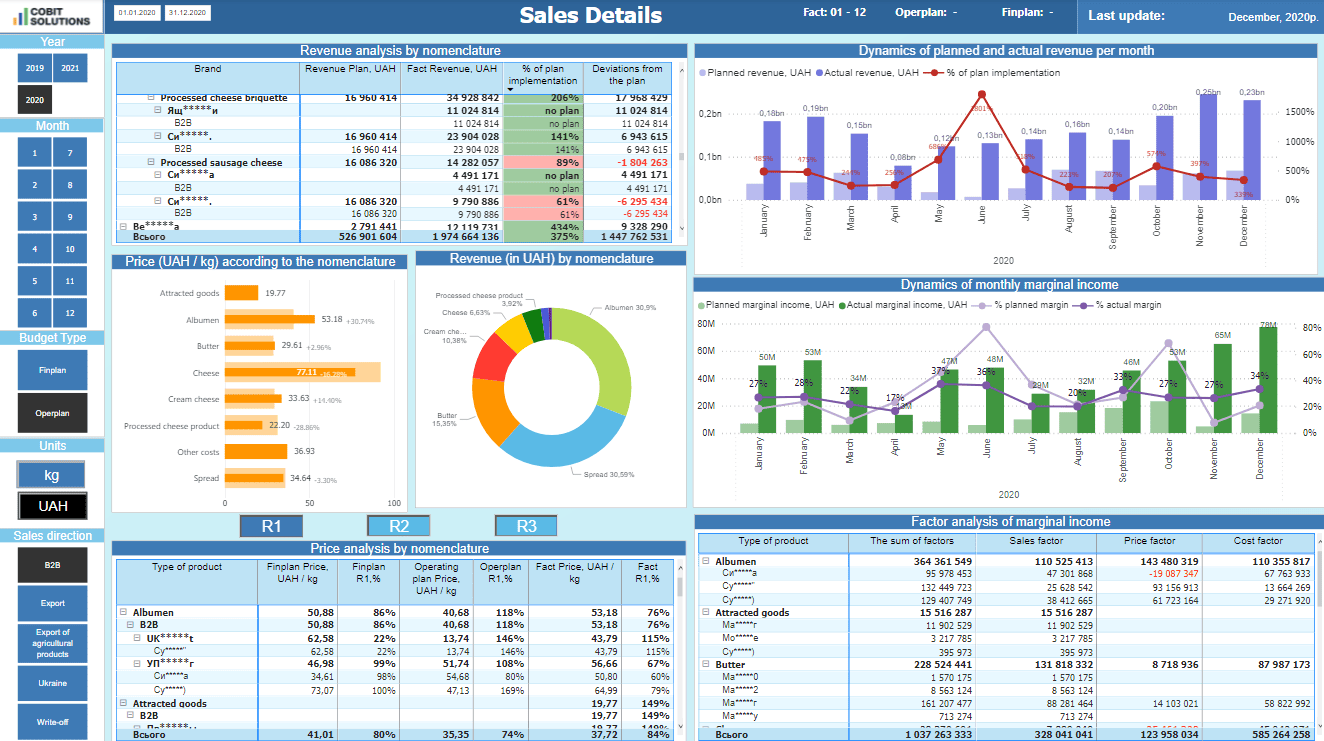Edit the start date 01.01.2020 field

[x=135, y=13]
